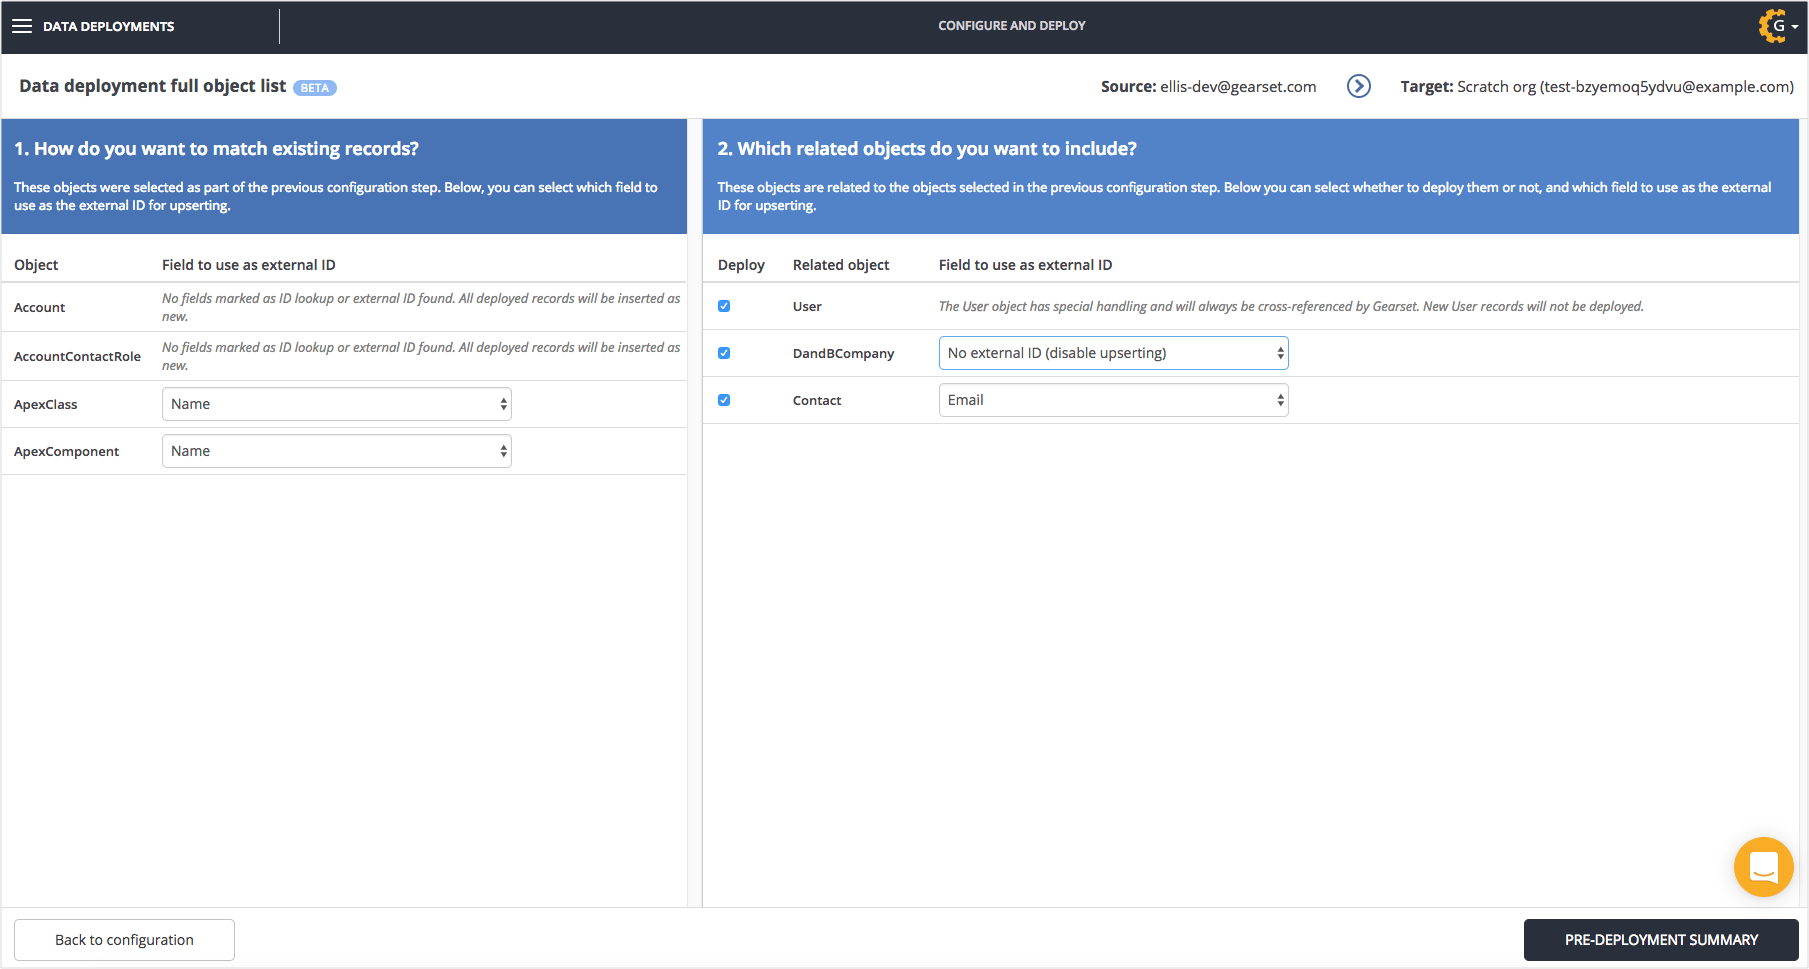1809x969 pixels.
Task: Toggle the Contact deploy checkbox
Action: 724,400
